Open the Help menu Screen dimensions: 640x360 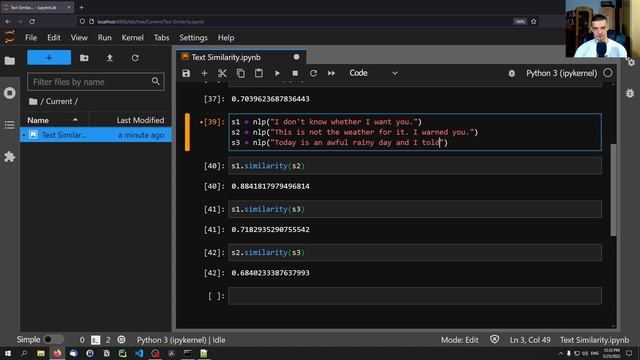226,38
